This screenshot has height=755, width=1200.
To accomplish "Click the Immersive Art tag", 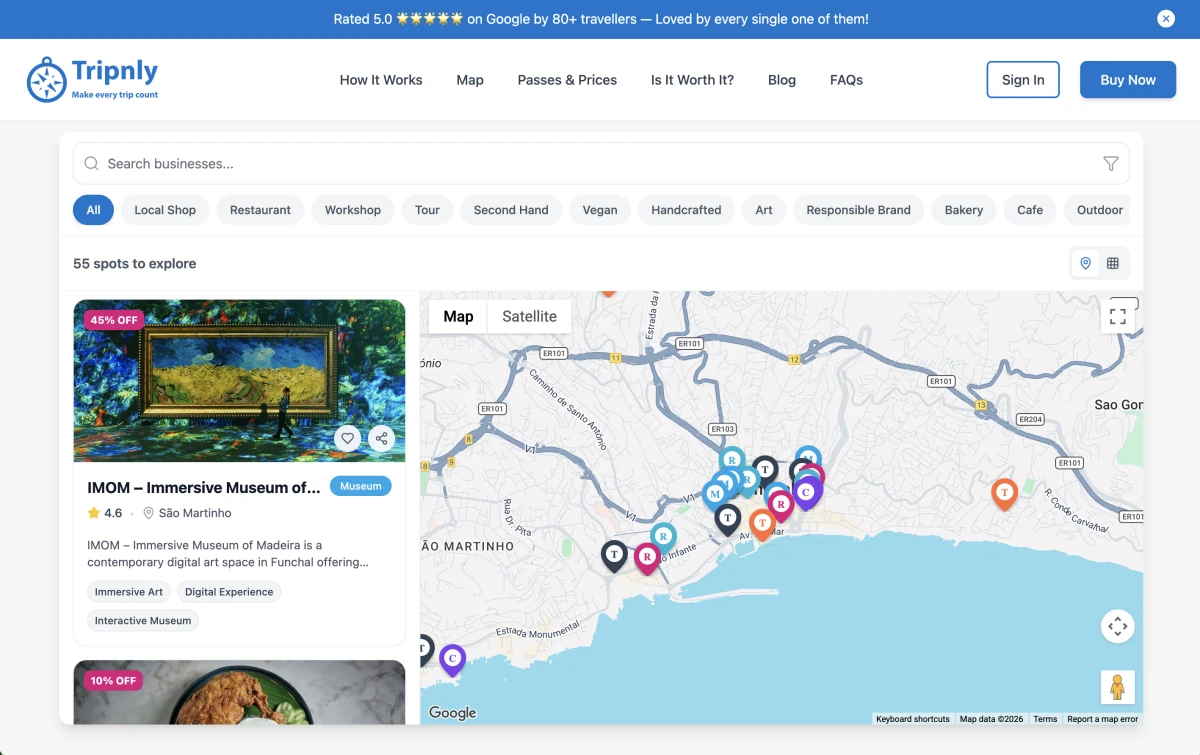I will (129, 592).
